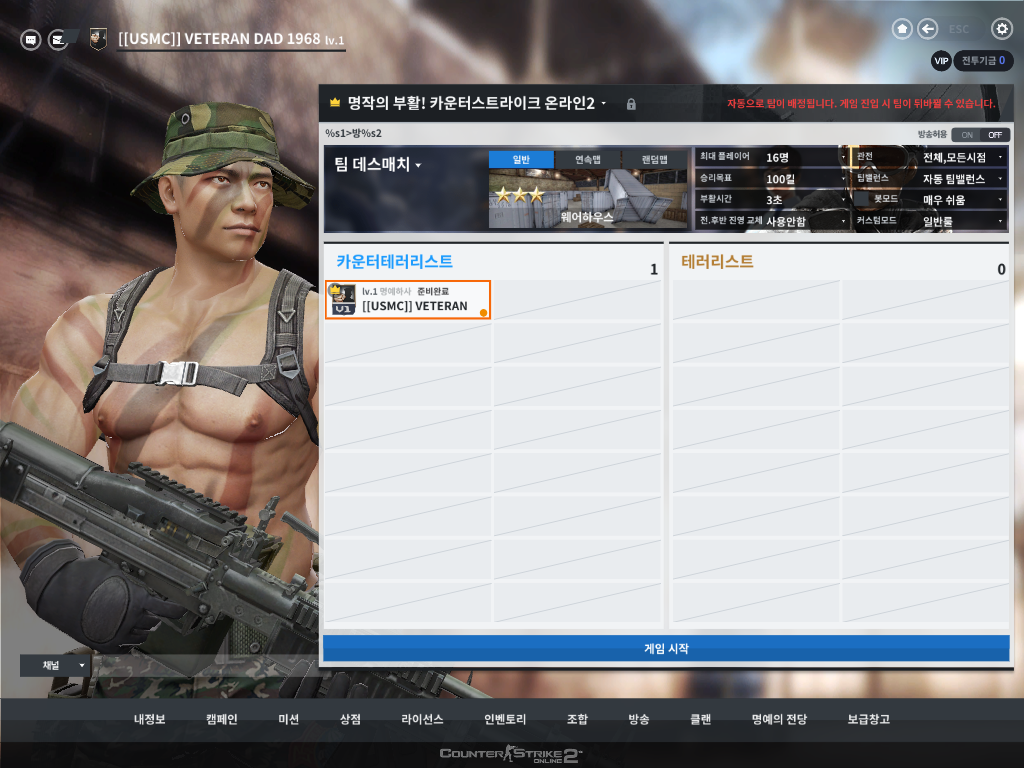1024x768 pixels.
Task: Click first empty Terrorist team slot
Action: coord(756,300)
